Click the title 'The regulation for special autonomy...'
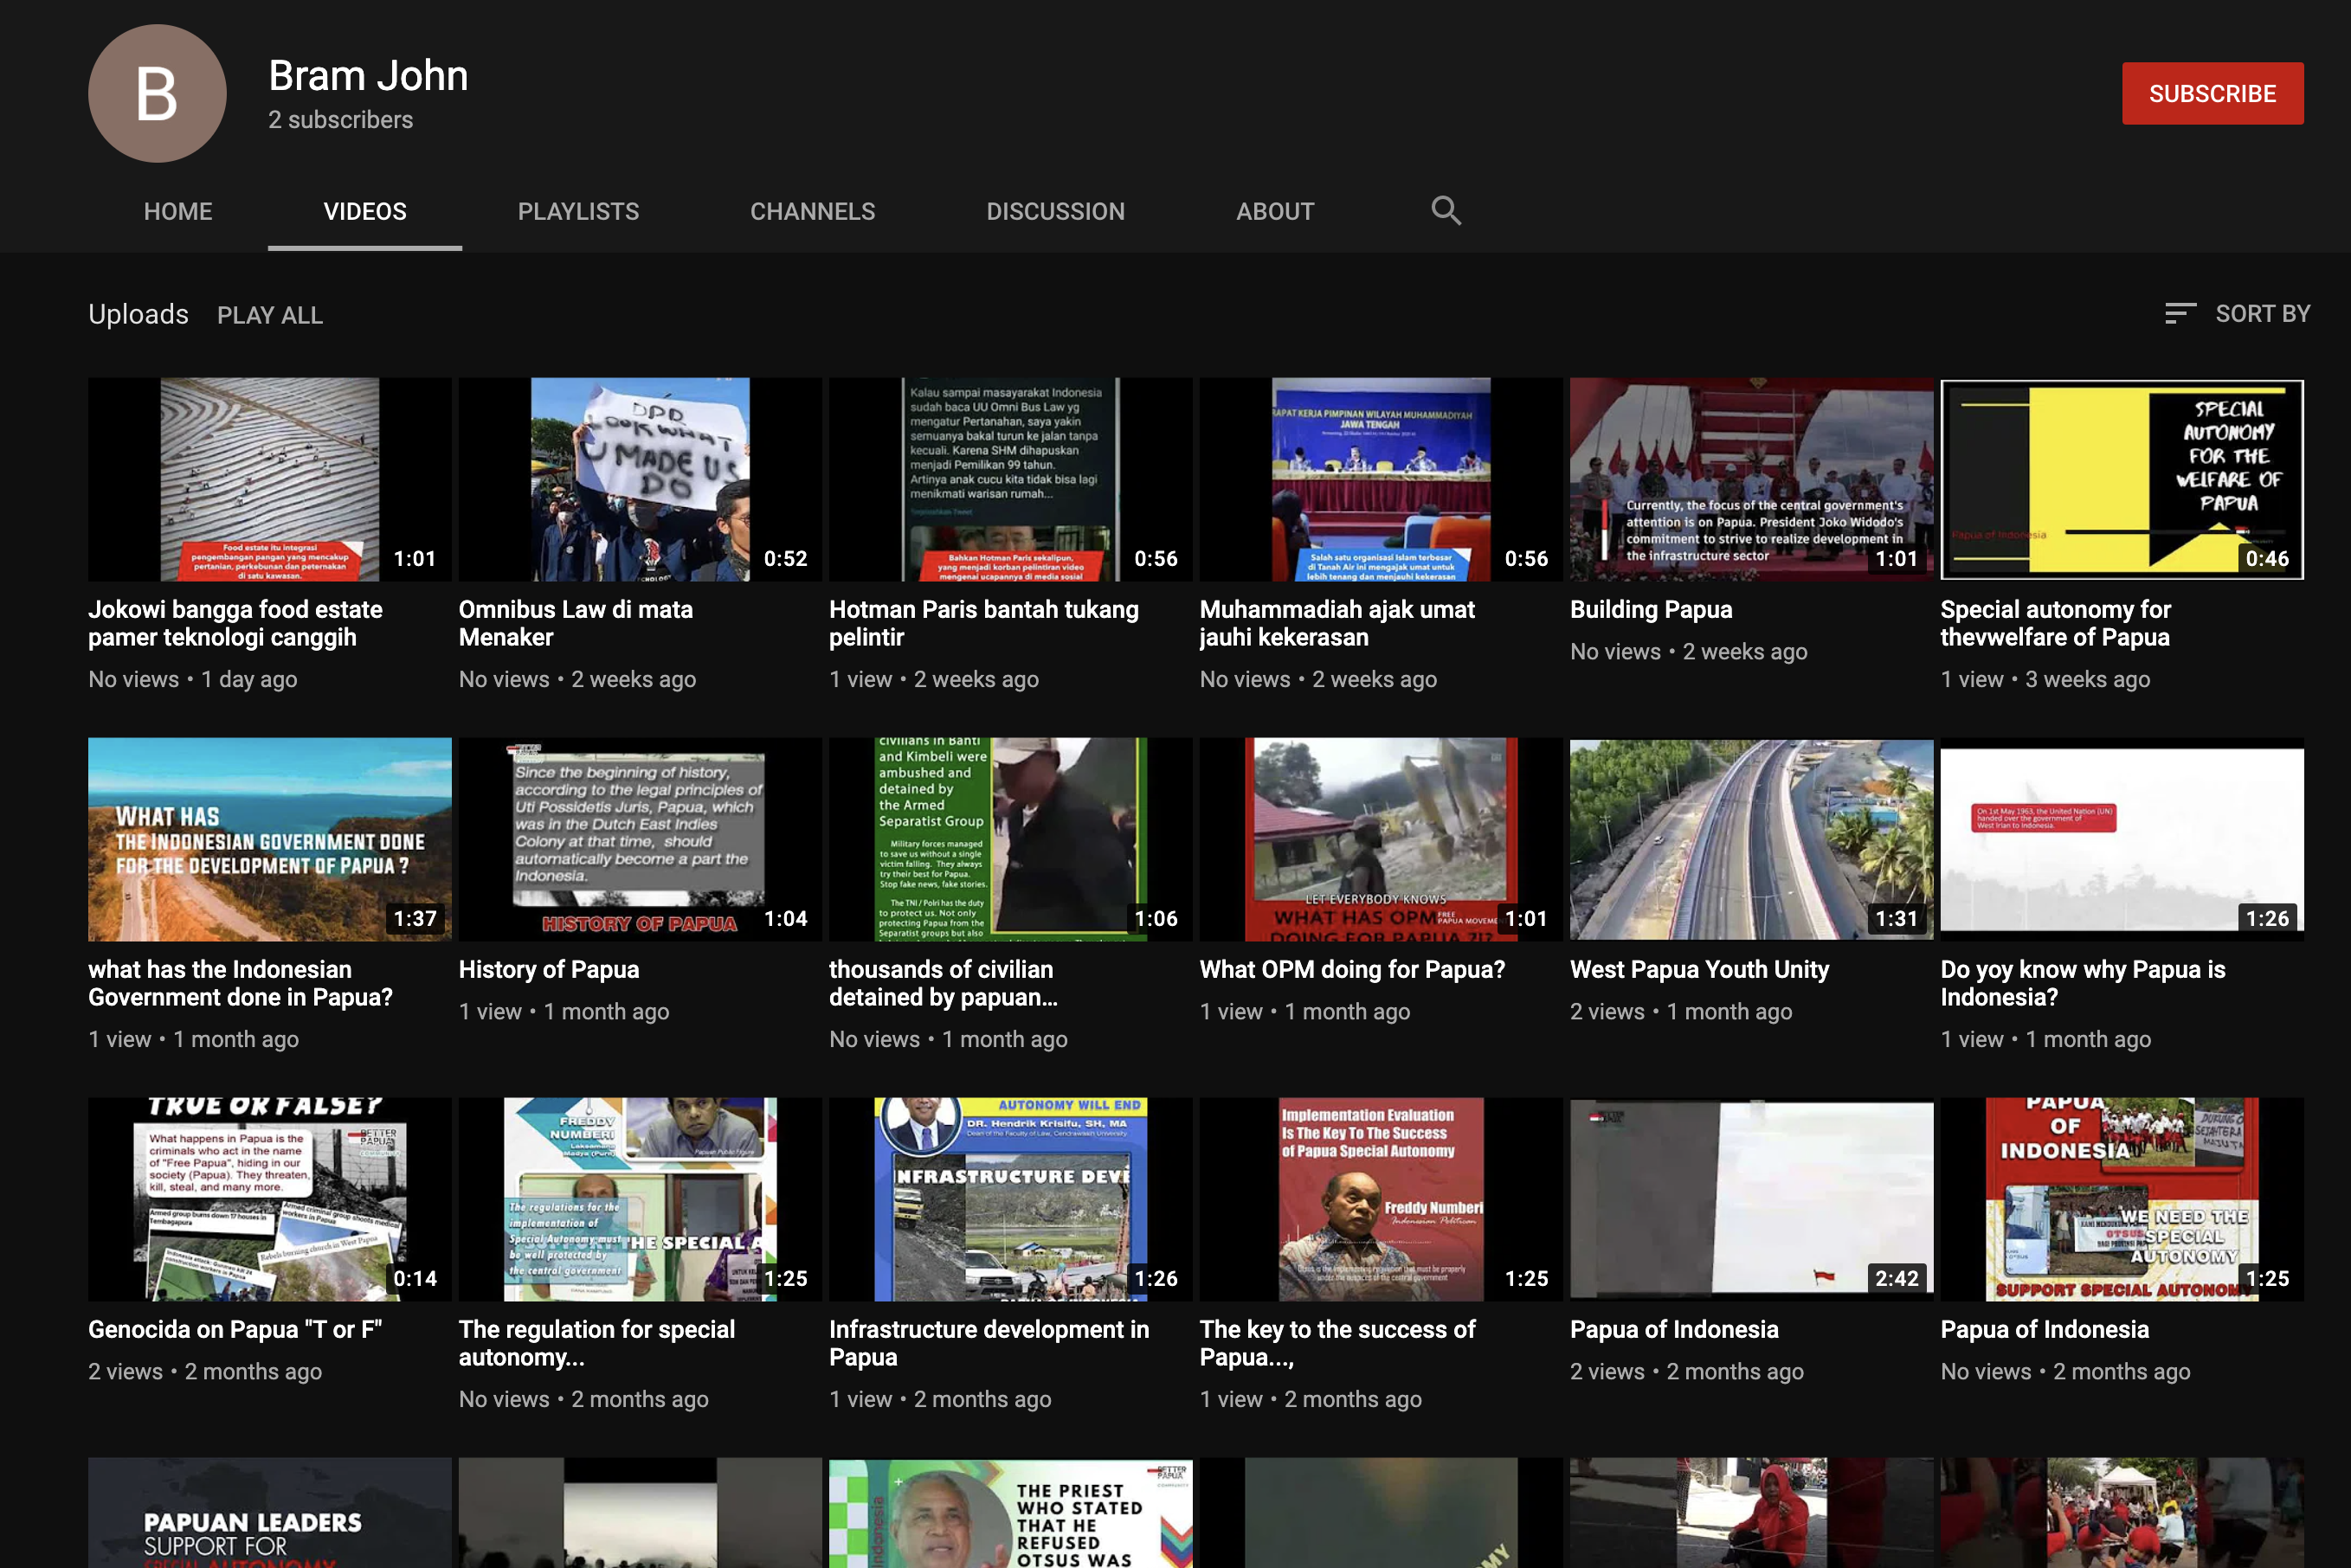This screenshot has height=1568, width=2351. (597, 1343)
